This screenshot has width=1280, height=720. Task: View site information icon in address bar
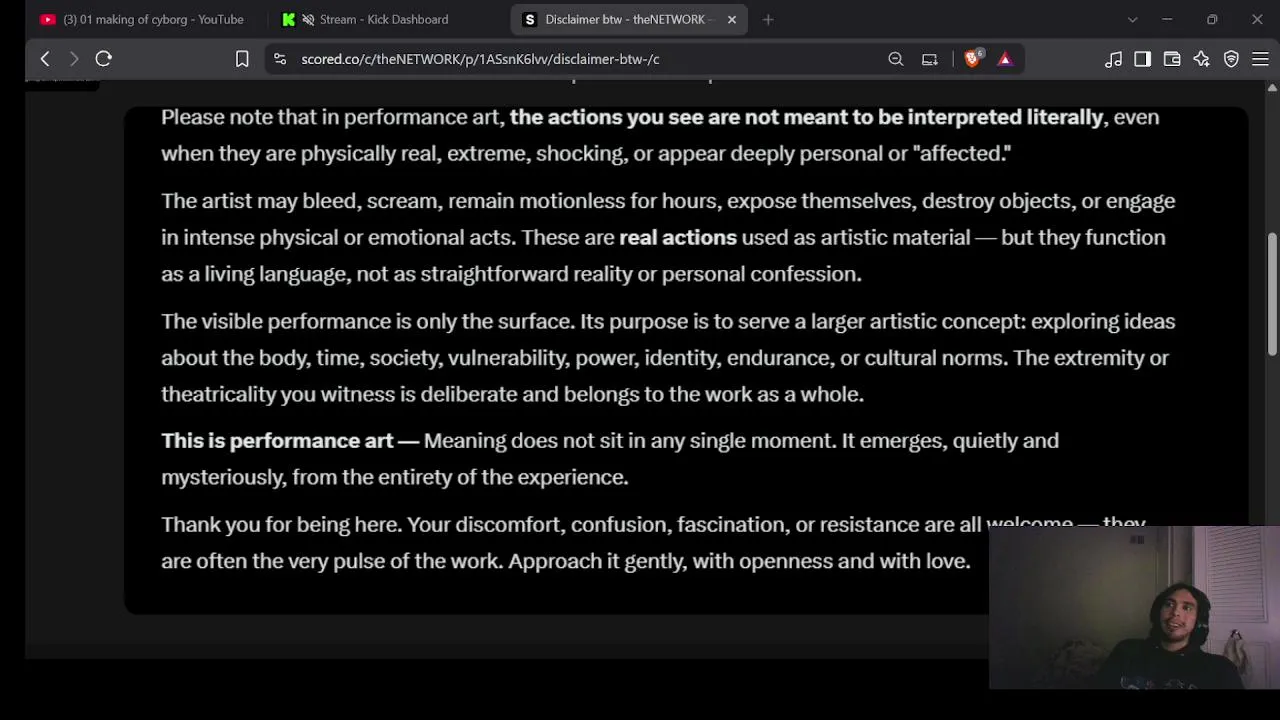pyautogui.click(x=280, y=59)
